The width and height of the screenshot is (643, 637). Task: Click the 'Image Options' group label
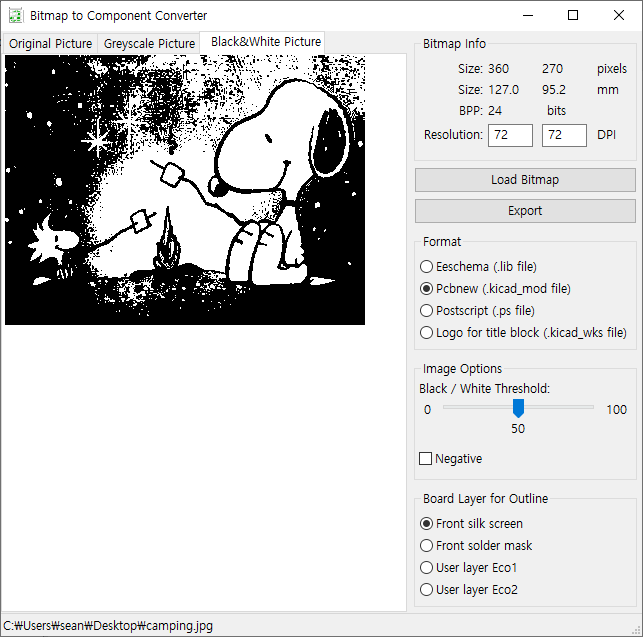point(462,369)
